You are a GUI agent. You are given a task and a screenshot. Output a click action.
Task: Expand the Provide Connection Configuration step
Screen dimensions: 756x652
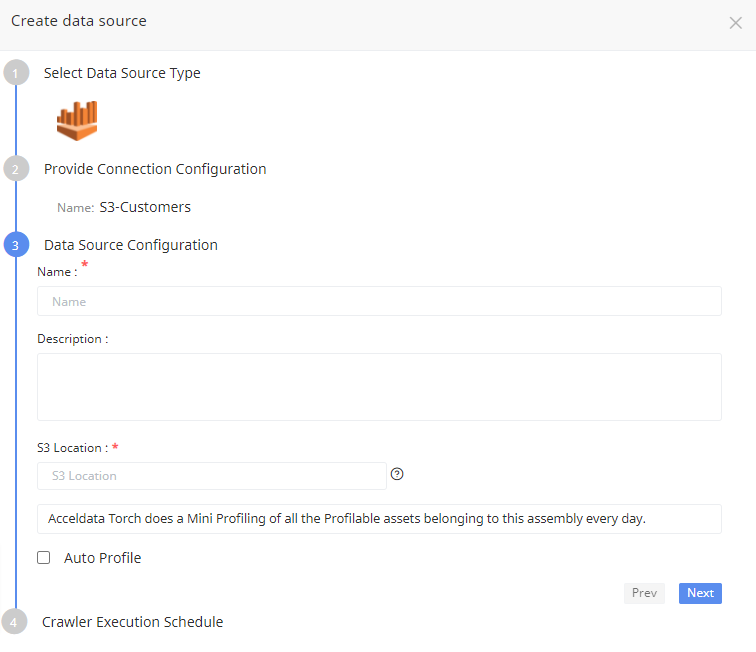click(155, 169)
